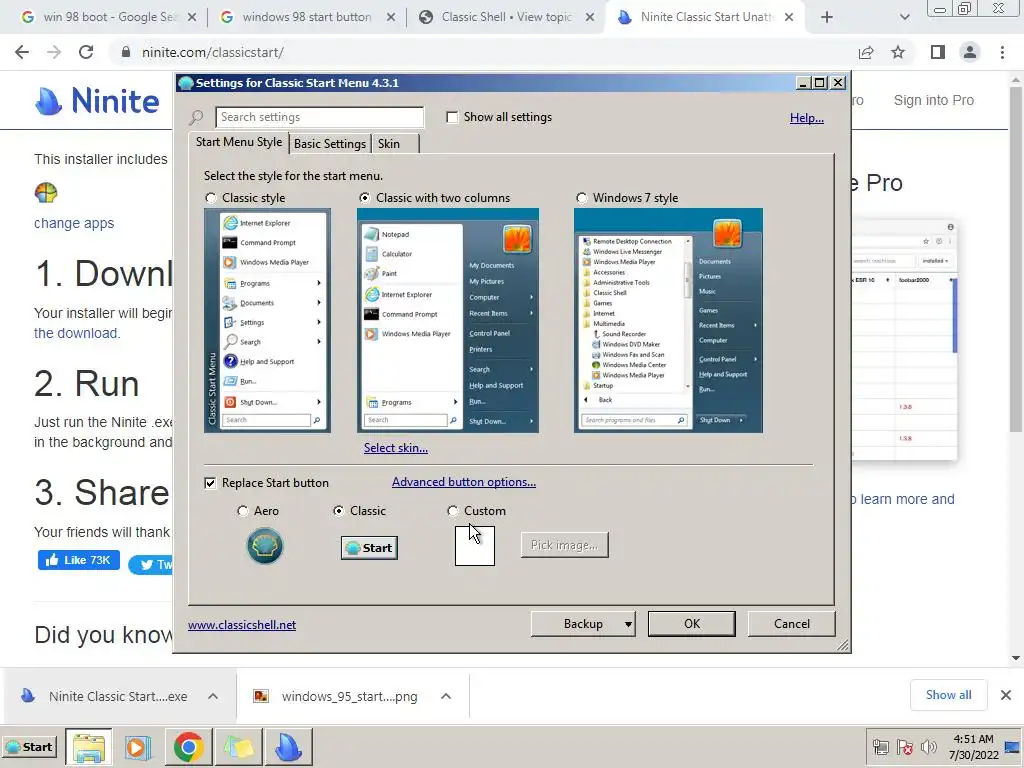Switch to the Start Menu Style tab
The width and height of the screenshot is (1024, 768).
point(239,142)
